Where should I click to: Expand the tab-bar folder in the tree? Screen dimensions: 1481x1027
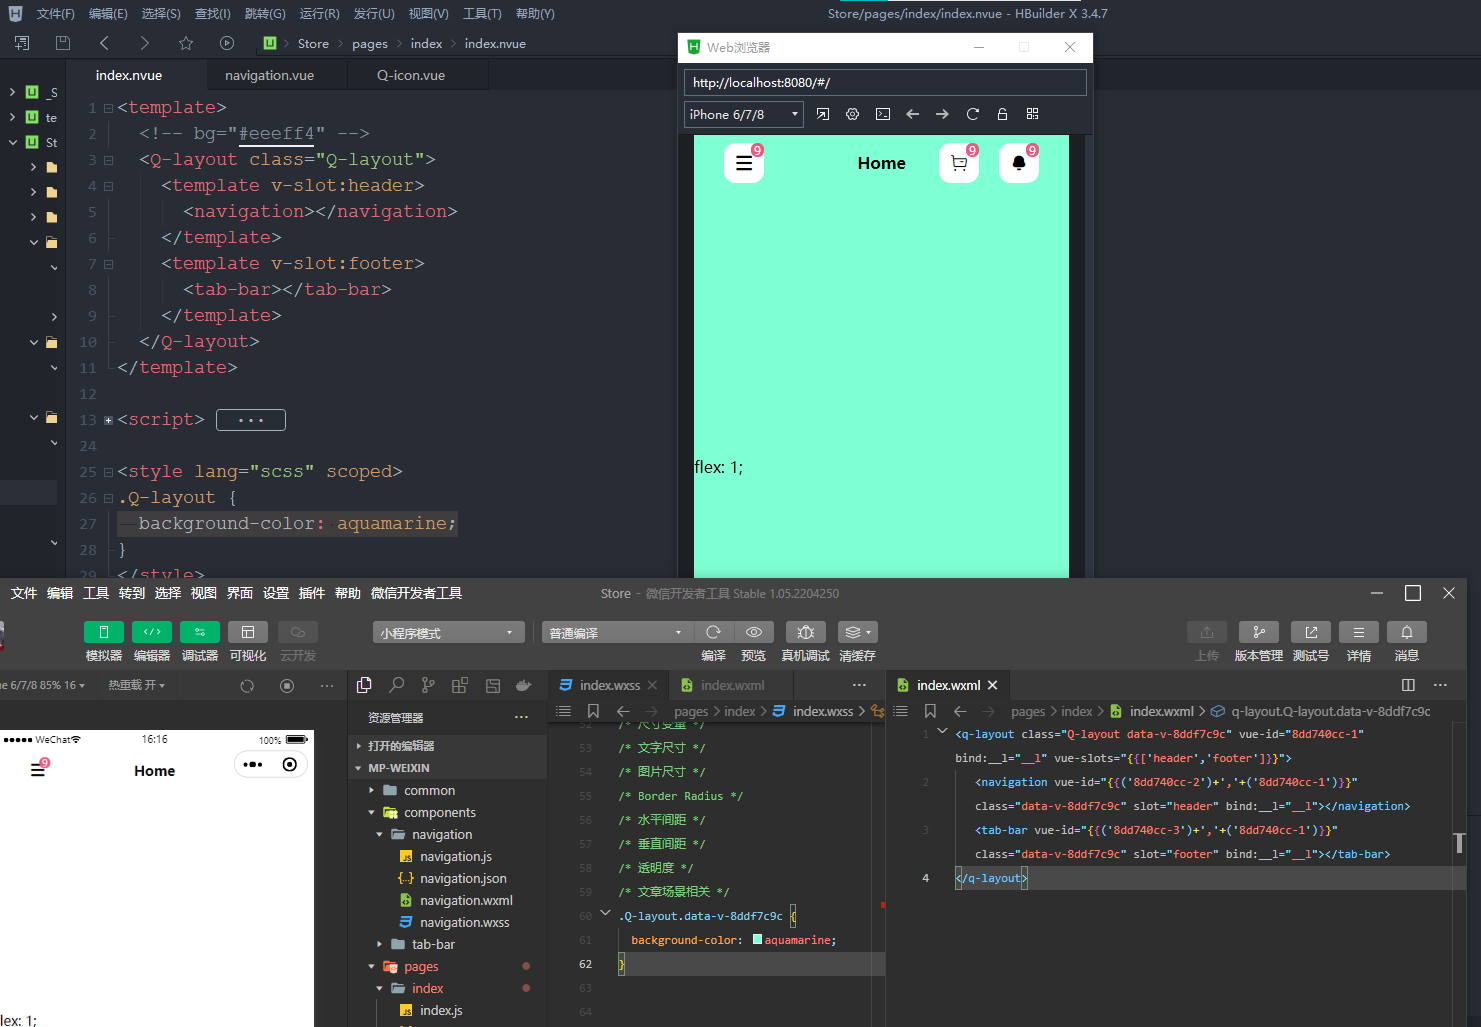click(432, 944)
